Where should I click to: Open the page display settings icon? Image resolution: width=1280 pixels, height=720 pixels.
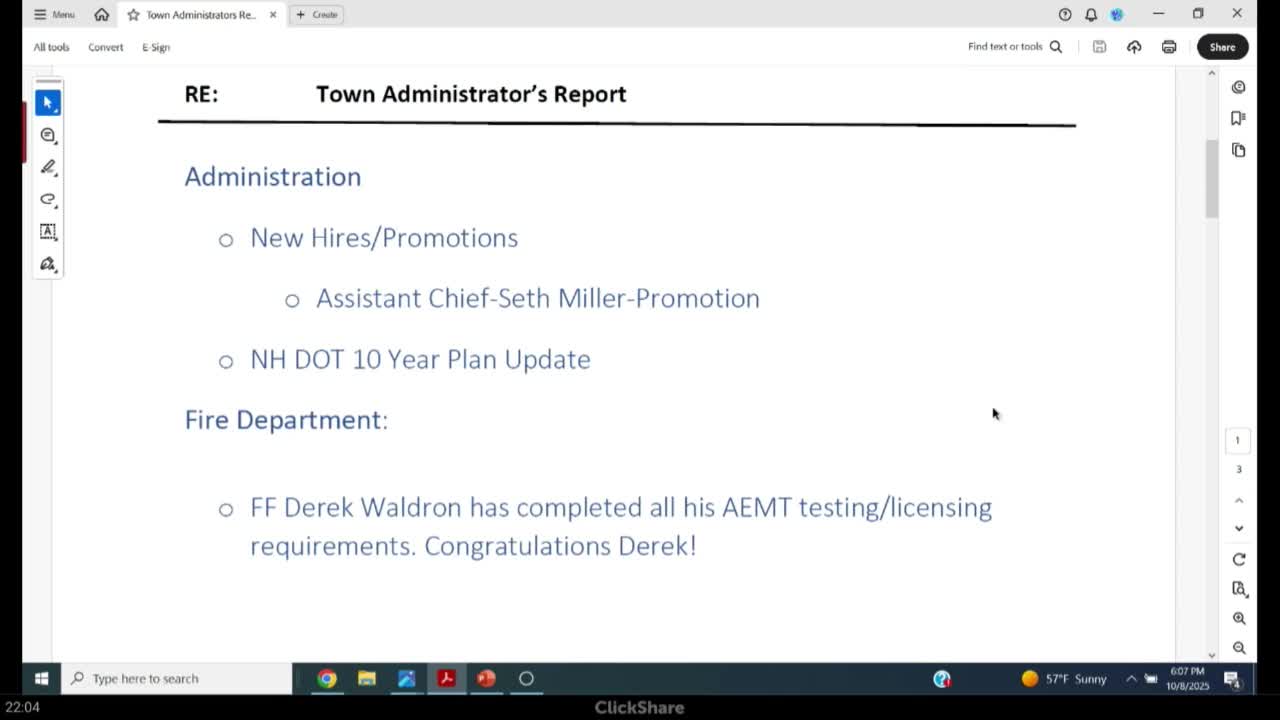click(x=1239, y=589)
